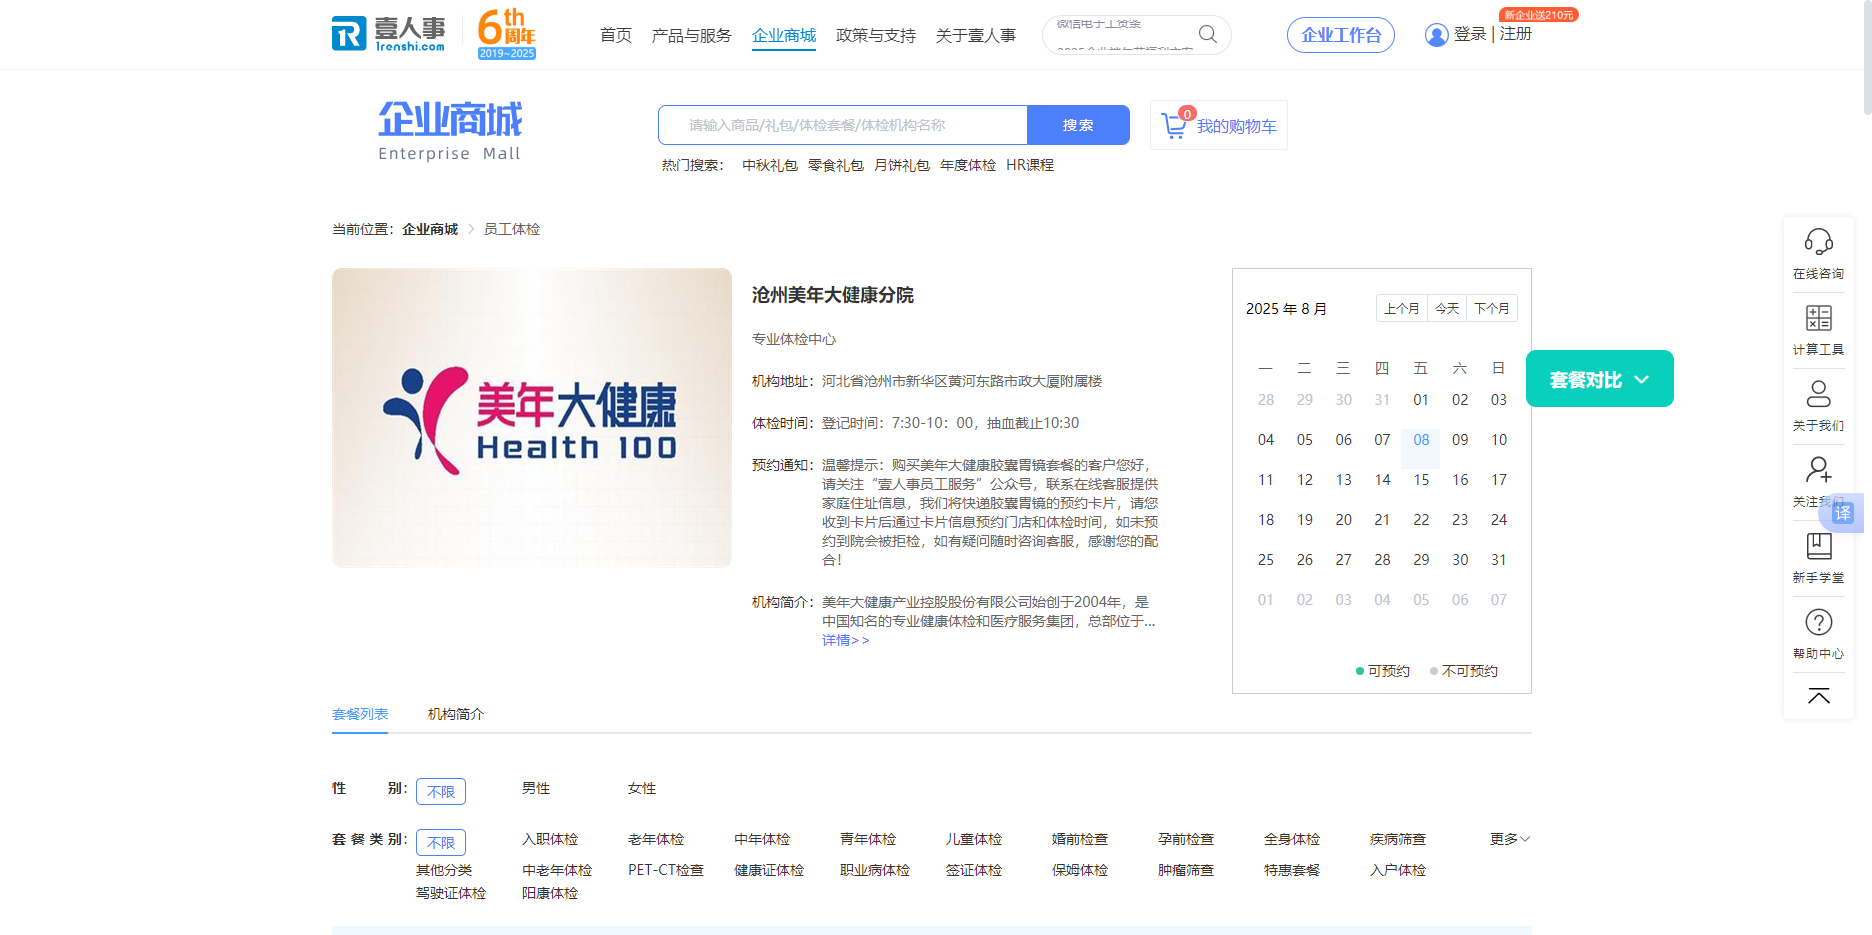The width and height of the screenshot is (1872, 935).
Task: Expand 更多 package categories
Action: [x=1510, y=839]
